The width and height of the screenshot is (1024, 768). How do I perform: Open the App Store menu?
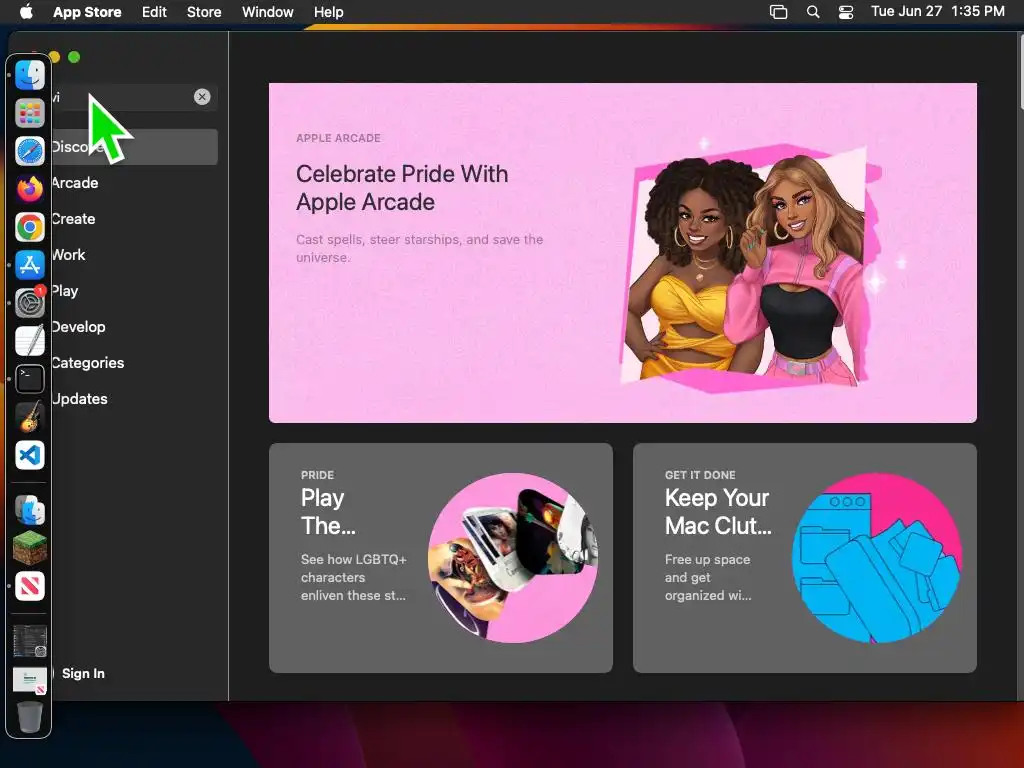87,12
